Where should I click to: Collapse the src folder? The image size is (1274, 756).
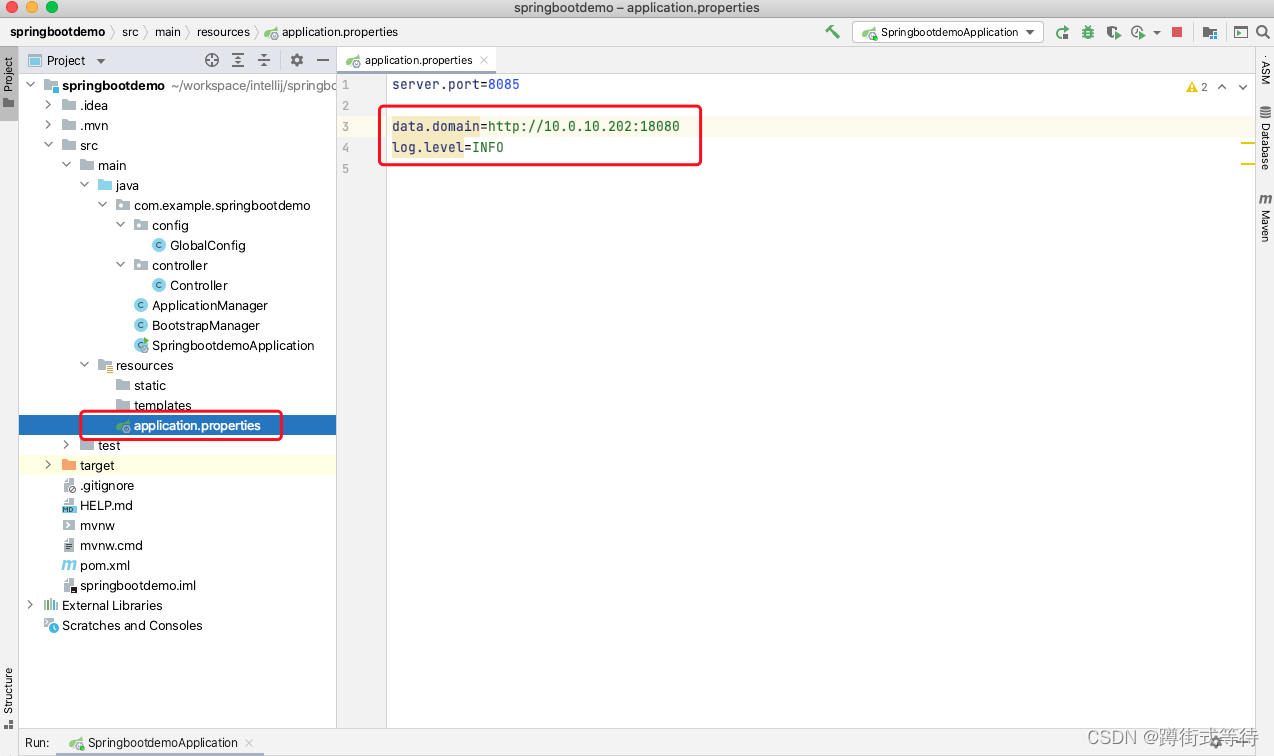tap(48, 145)
